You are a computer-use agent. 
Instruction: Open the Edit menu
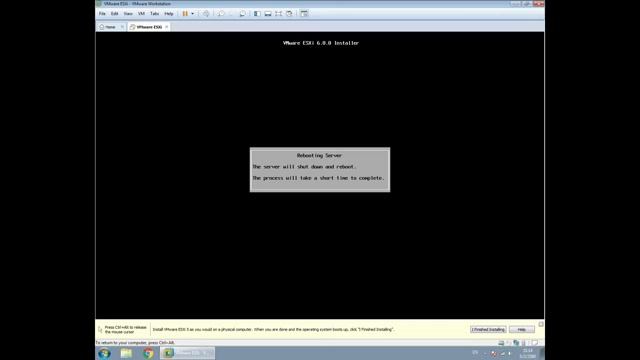click(114, 13)
